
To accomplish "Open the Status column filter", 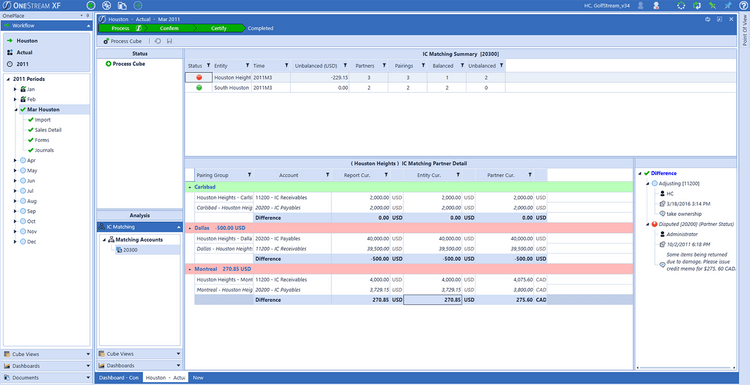I will pyautogui.click(x=208, y=66).
